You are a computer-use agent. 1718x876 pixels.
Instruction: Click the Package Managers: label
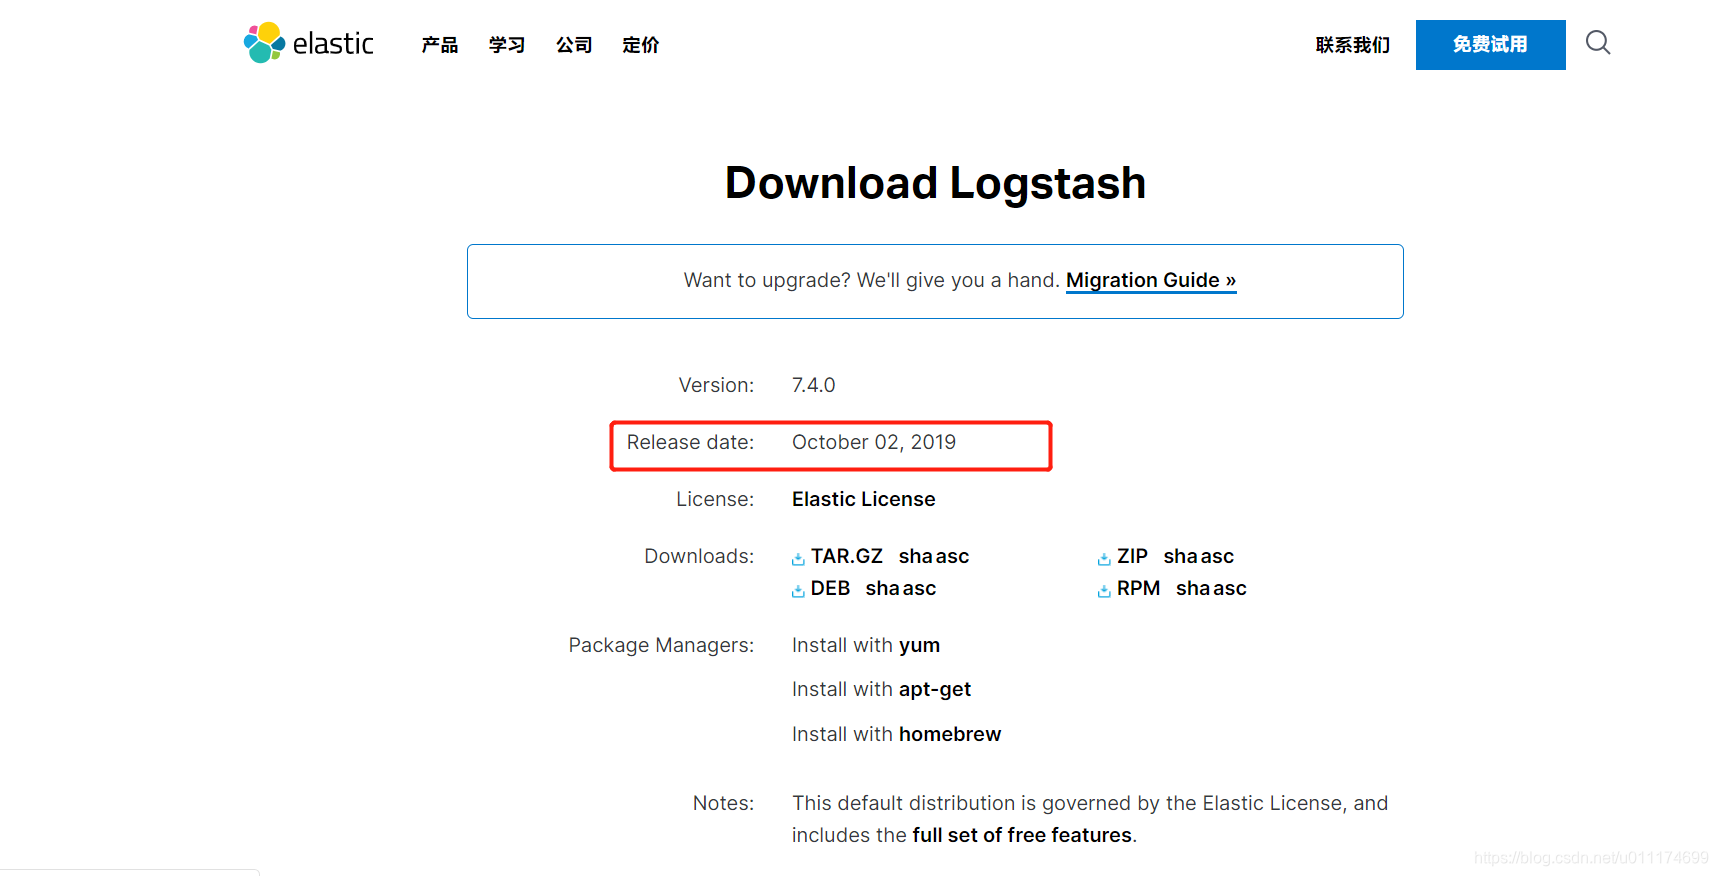661,645
